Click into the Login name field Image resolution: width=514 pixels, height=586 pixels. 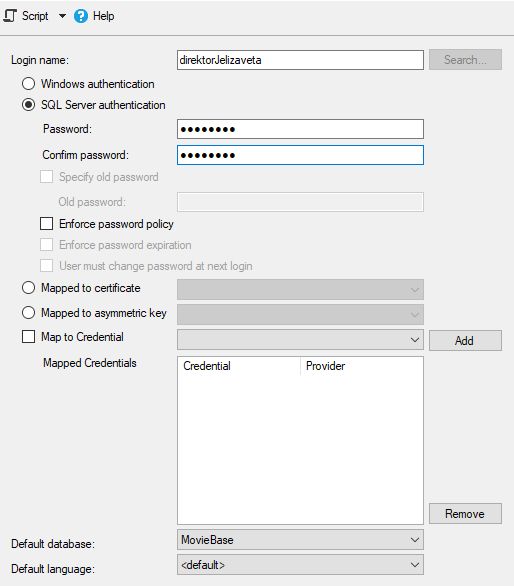(x=300, y=60)
